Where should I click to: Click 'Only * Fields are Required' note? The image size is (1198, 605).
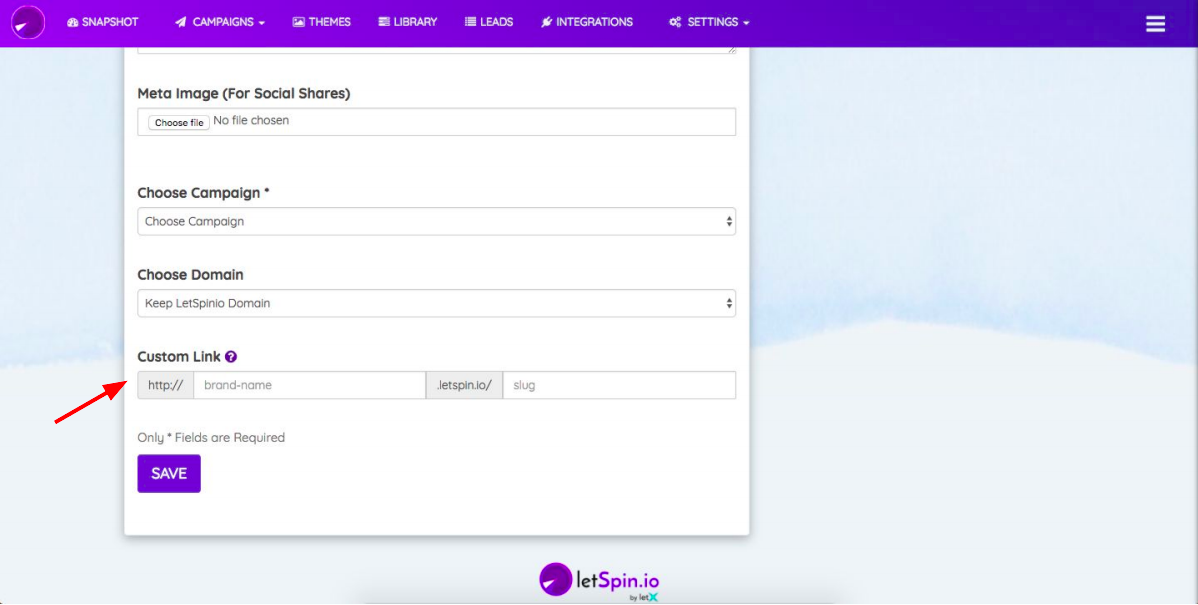[x=211, y=438]
